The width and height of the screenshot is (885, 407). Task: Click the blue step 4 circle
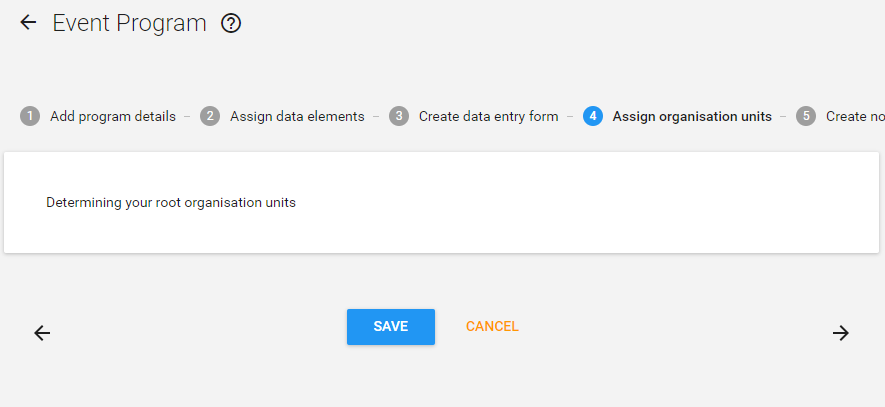[x=593, y=116]
